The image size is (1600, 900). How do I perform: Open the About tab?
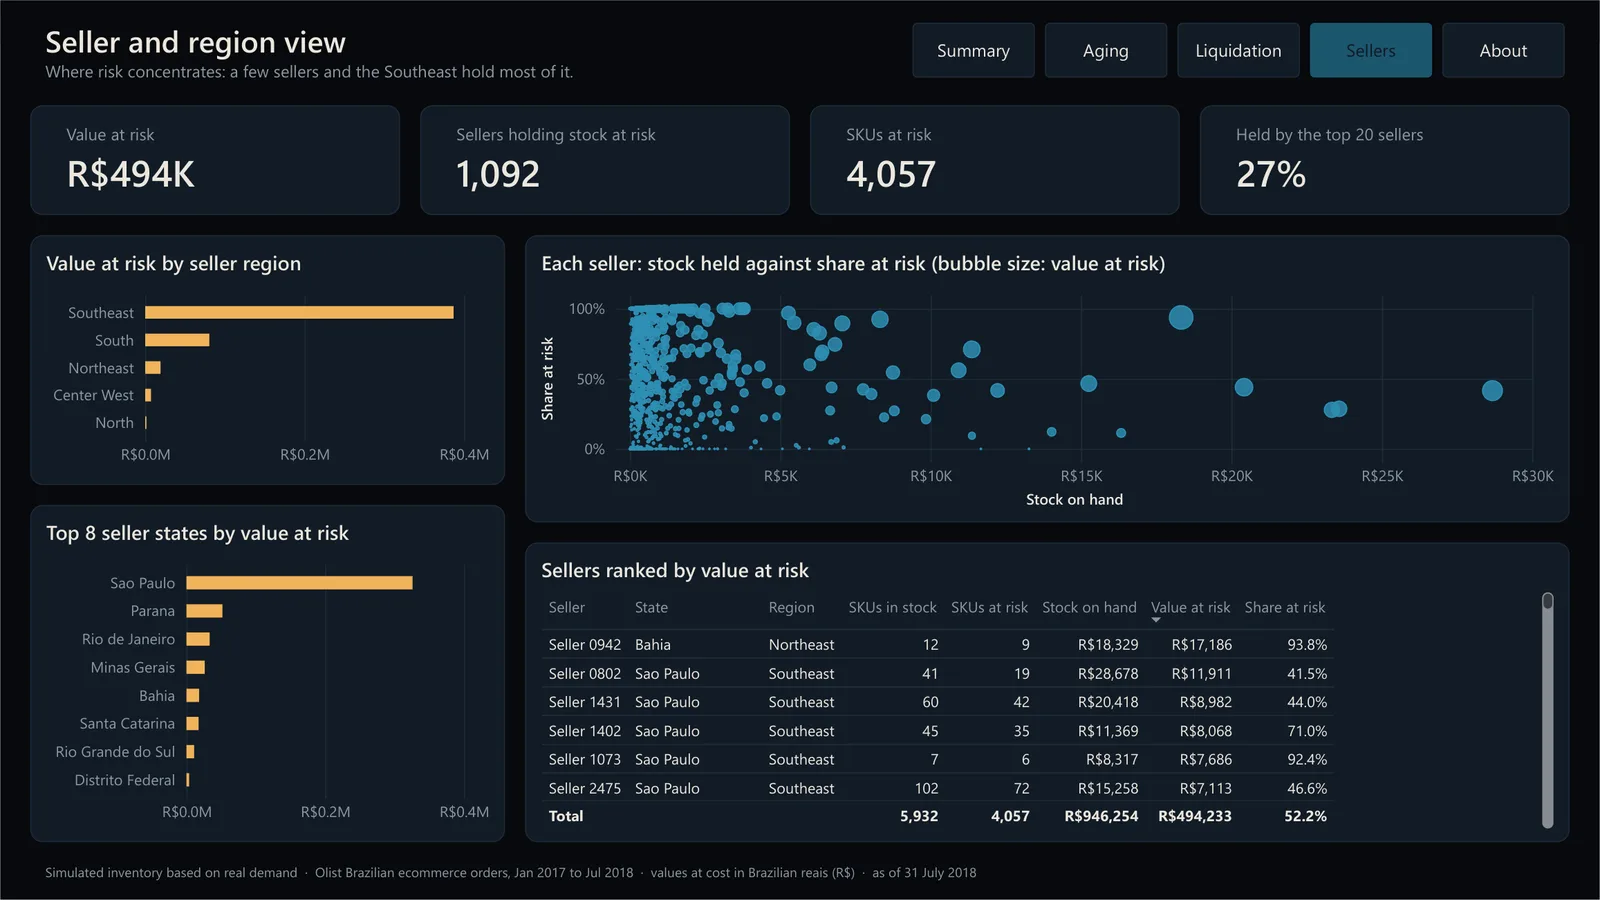coord(1503,50)
